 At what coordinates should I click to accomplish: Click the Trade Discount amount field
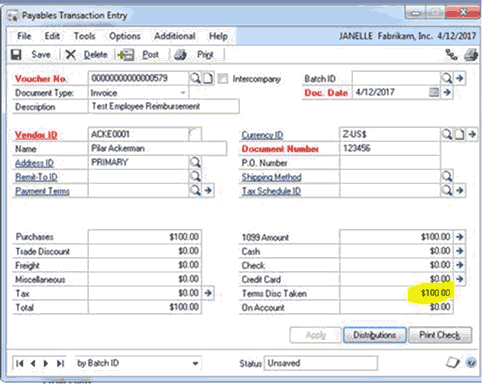point(145,251)
